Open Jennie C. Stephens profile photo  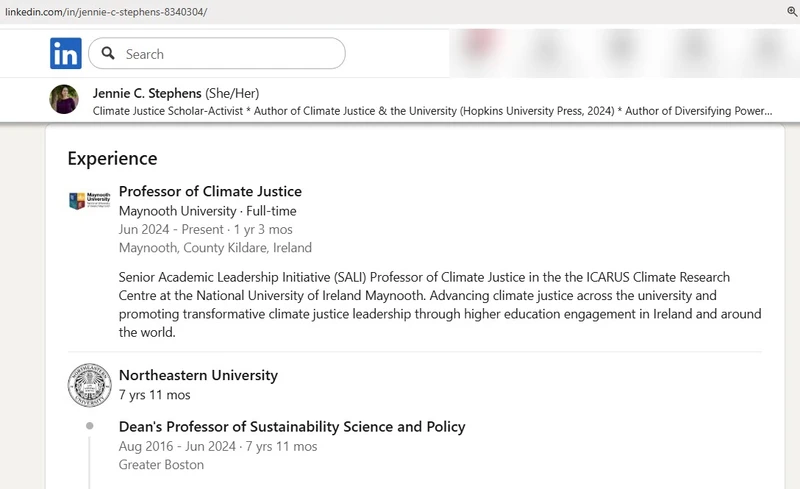tap(64, 99)
